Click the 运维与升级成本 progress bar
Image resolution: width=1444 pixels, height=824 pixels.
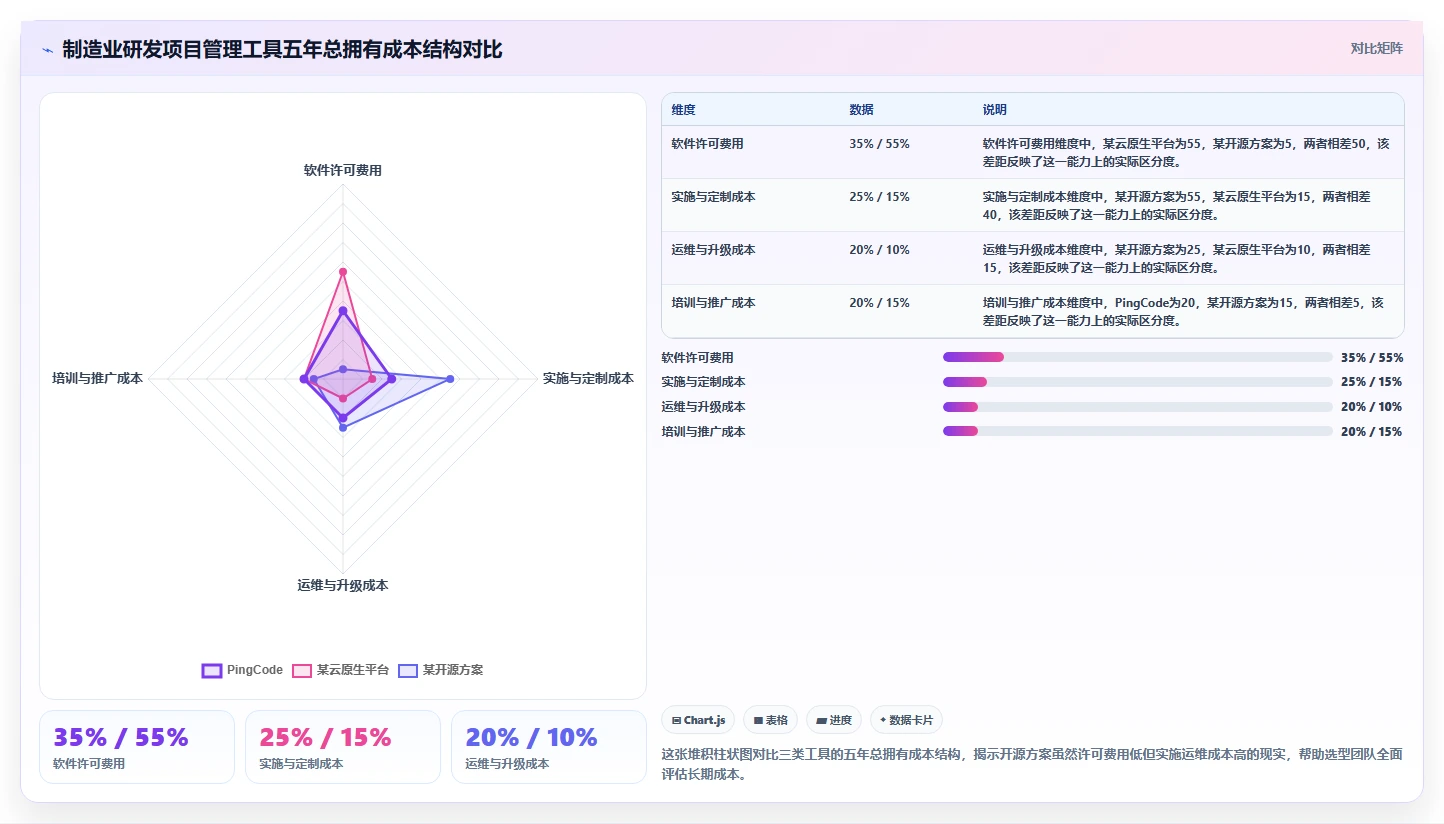point(1138,407)
